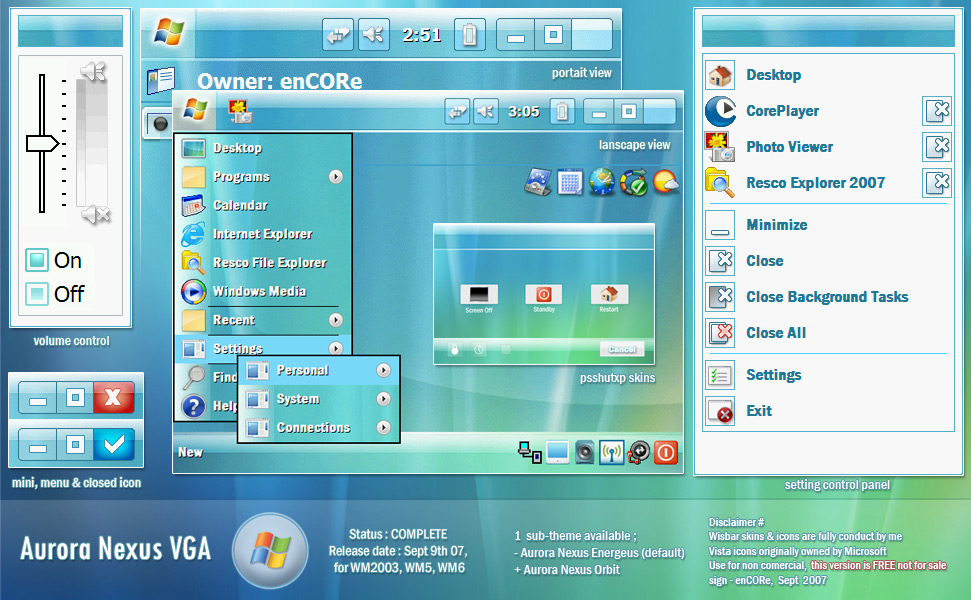Click the red X close icon sample

[114, 397]
